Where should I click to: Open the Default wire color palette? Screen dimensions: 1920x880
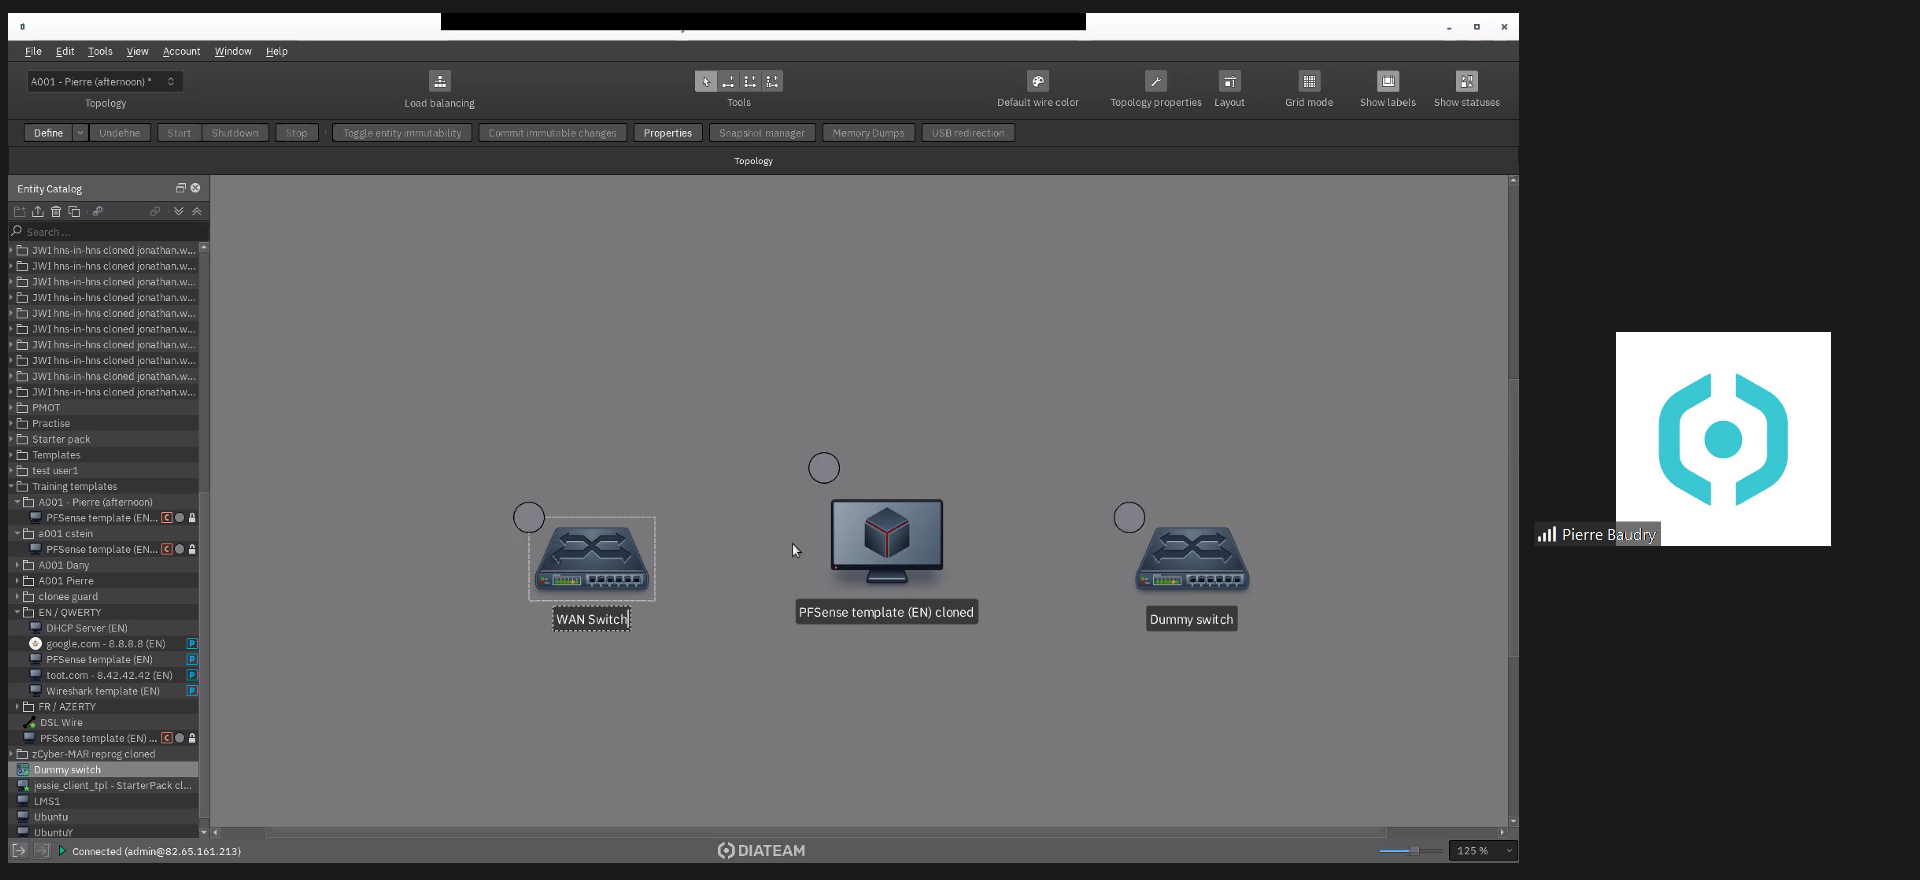(x=1037, y=82)
